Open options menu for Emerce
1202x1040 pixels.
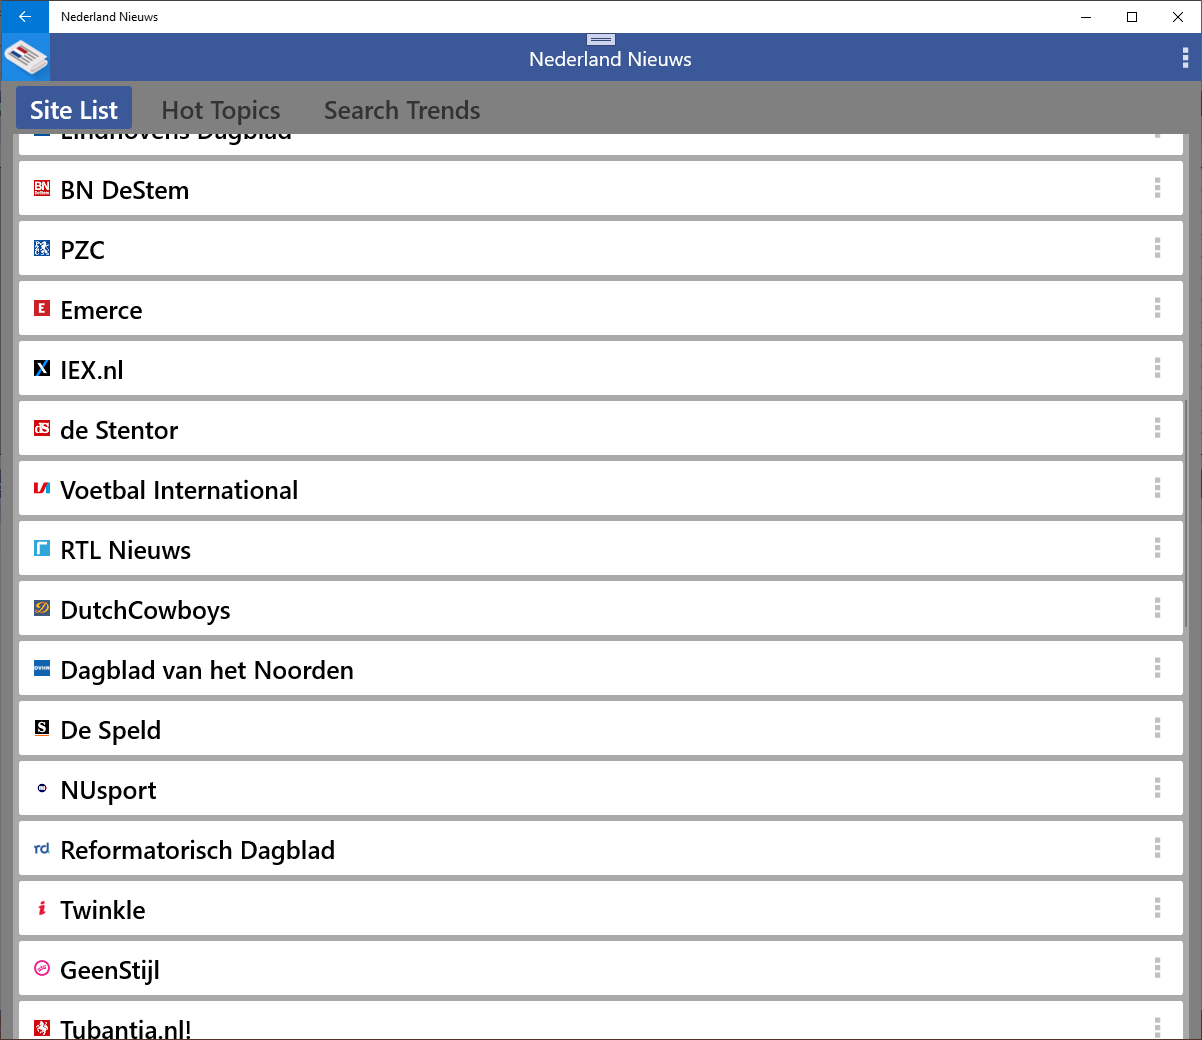(1157, 308)
